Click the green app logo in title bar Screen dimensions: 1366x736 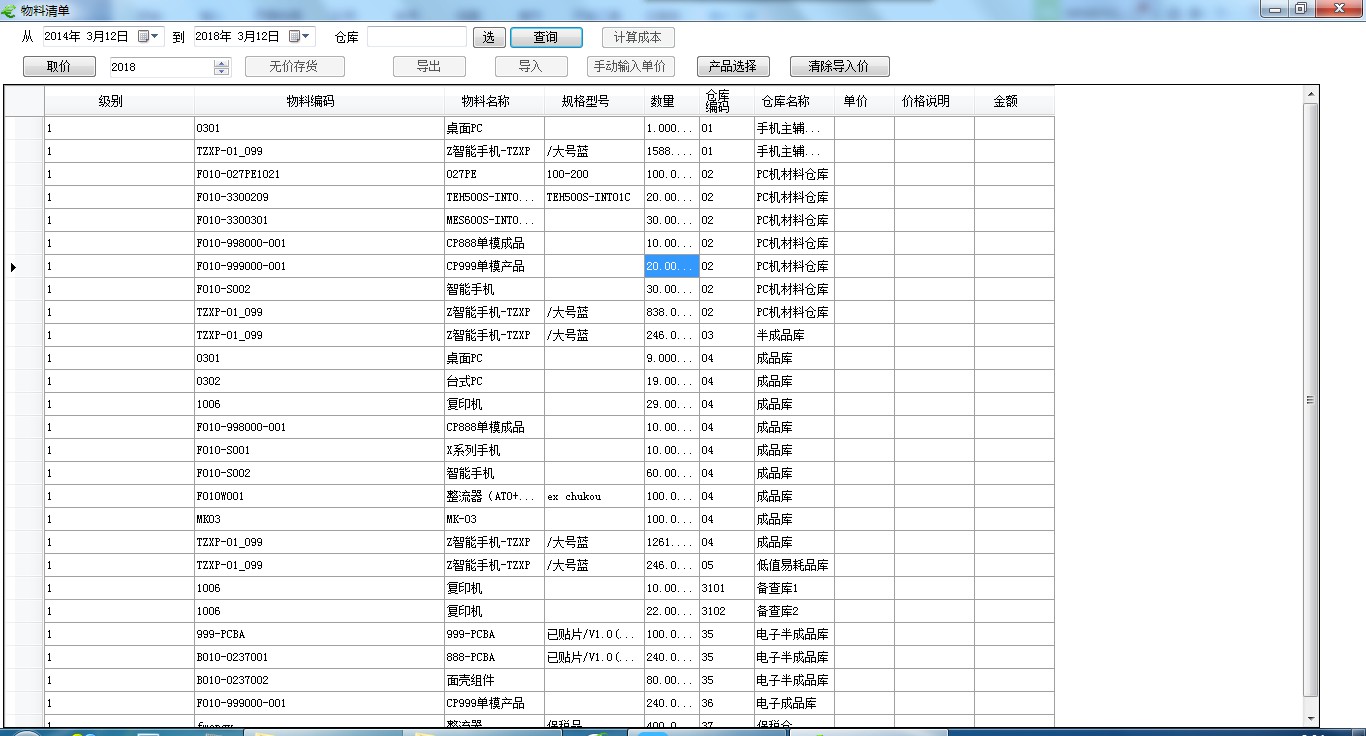(x=10, y=10)
